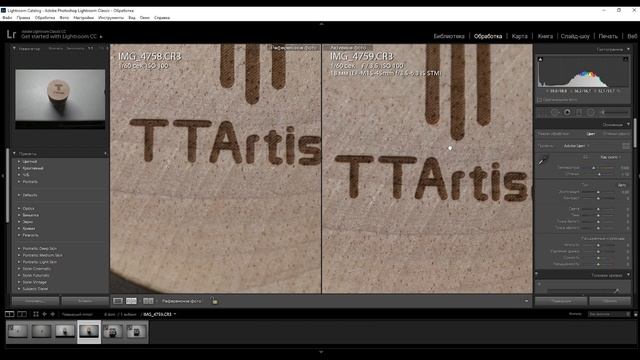Open Grid view from filmstrip bar
Screen dimensions: 640x360
(36, 314)
